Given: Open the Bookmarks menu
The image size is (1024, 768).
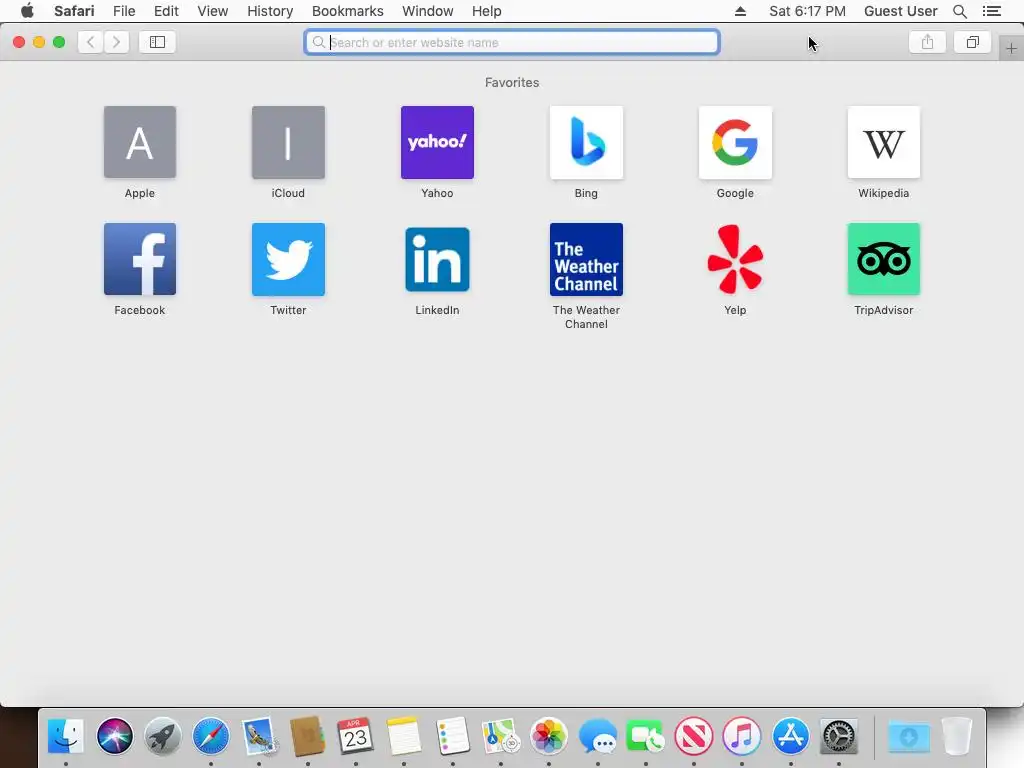Looking at the screenshot, I should pyautogui.click(x=347, y=11).
